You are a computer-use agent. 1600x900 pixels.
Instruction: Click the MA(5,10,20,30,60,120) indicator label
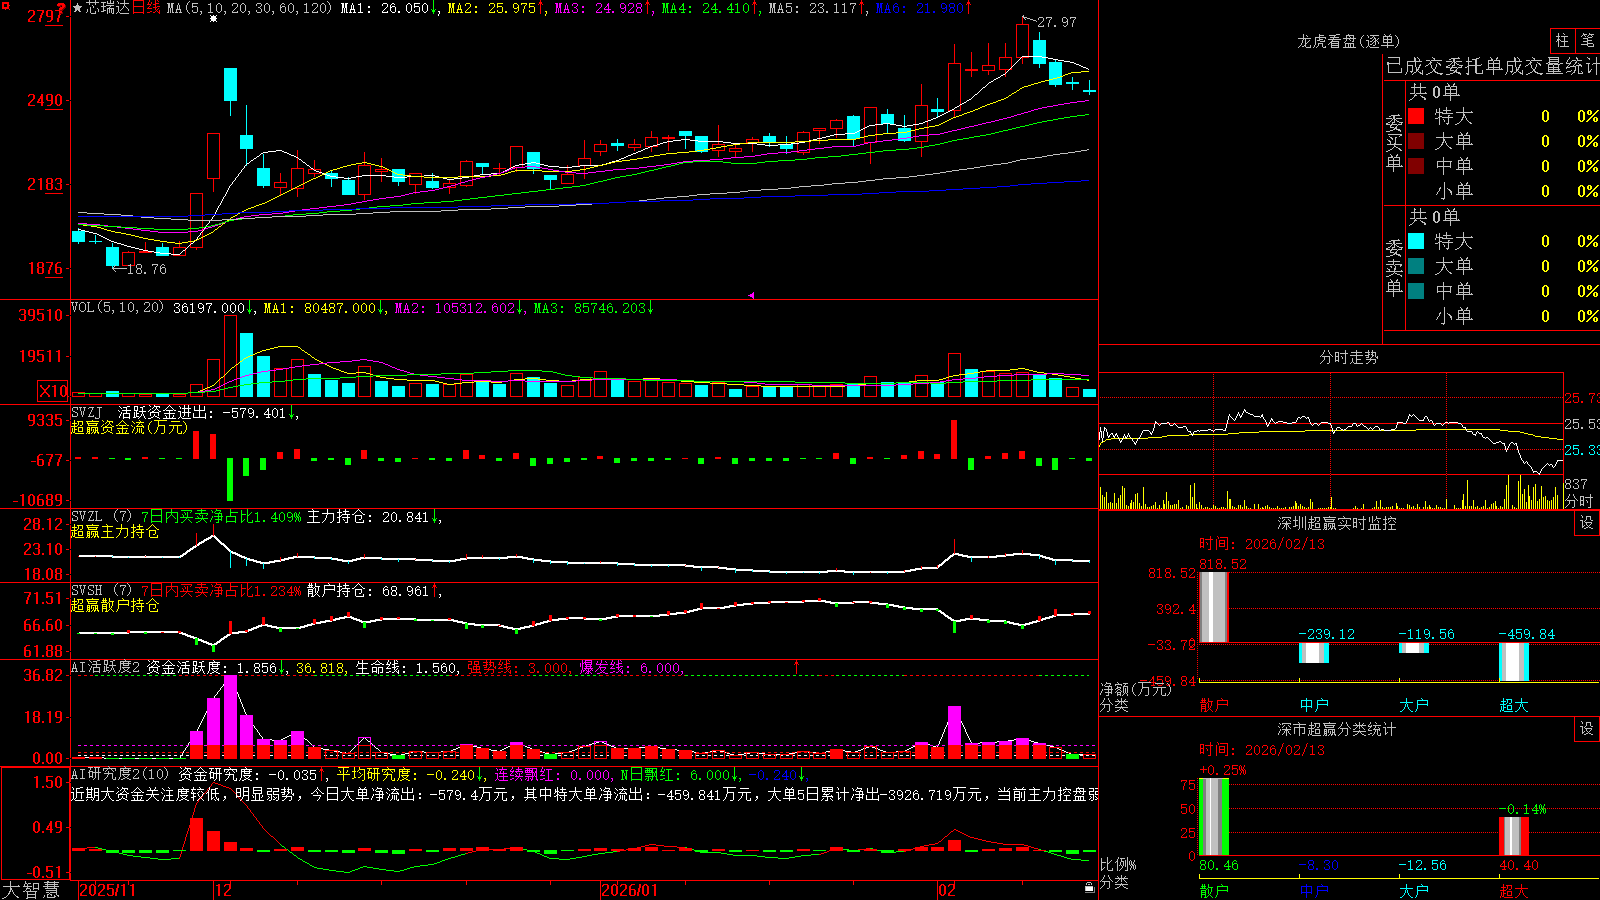249,8
